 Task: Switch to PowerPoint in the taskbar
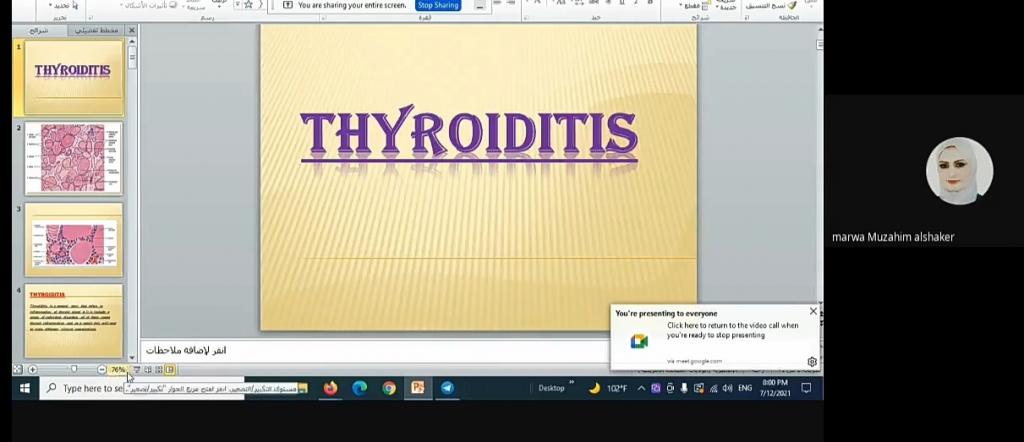pos(418,388)
